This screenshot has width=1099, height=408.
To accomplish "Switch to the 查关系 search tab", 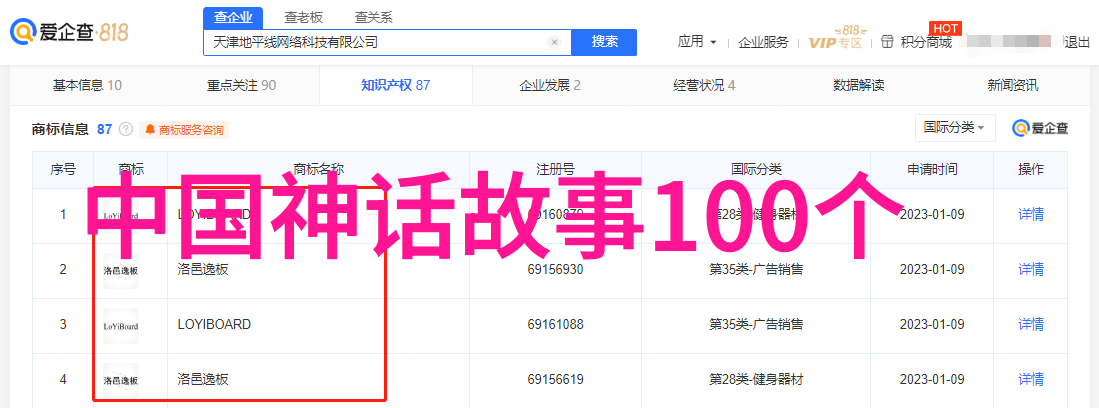I will point(374,18).
